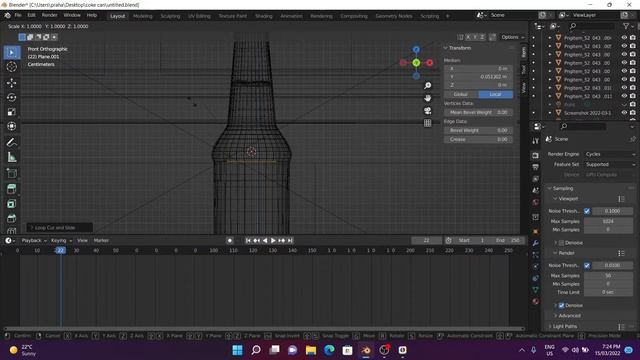Open the File menu

[x=18, y=15]
